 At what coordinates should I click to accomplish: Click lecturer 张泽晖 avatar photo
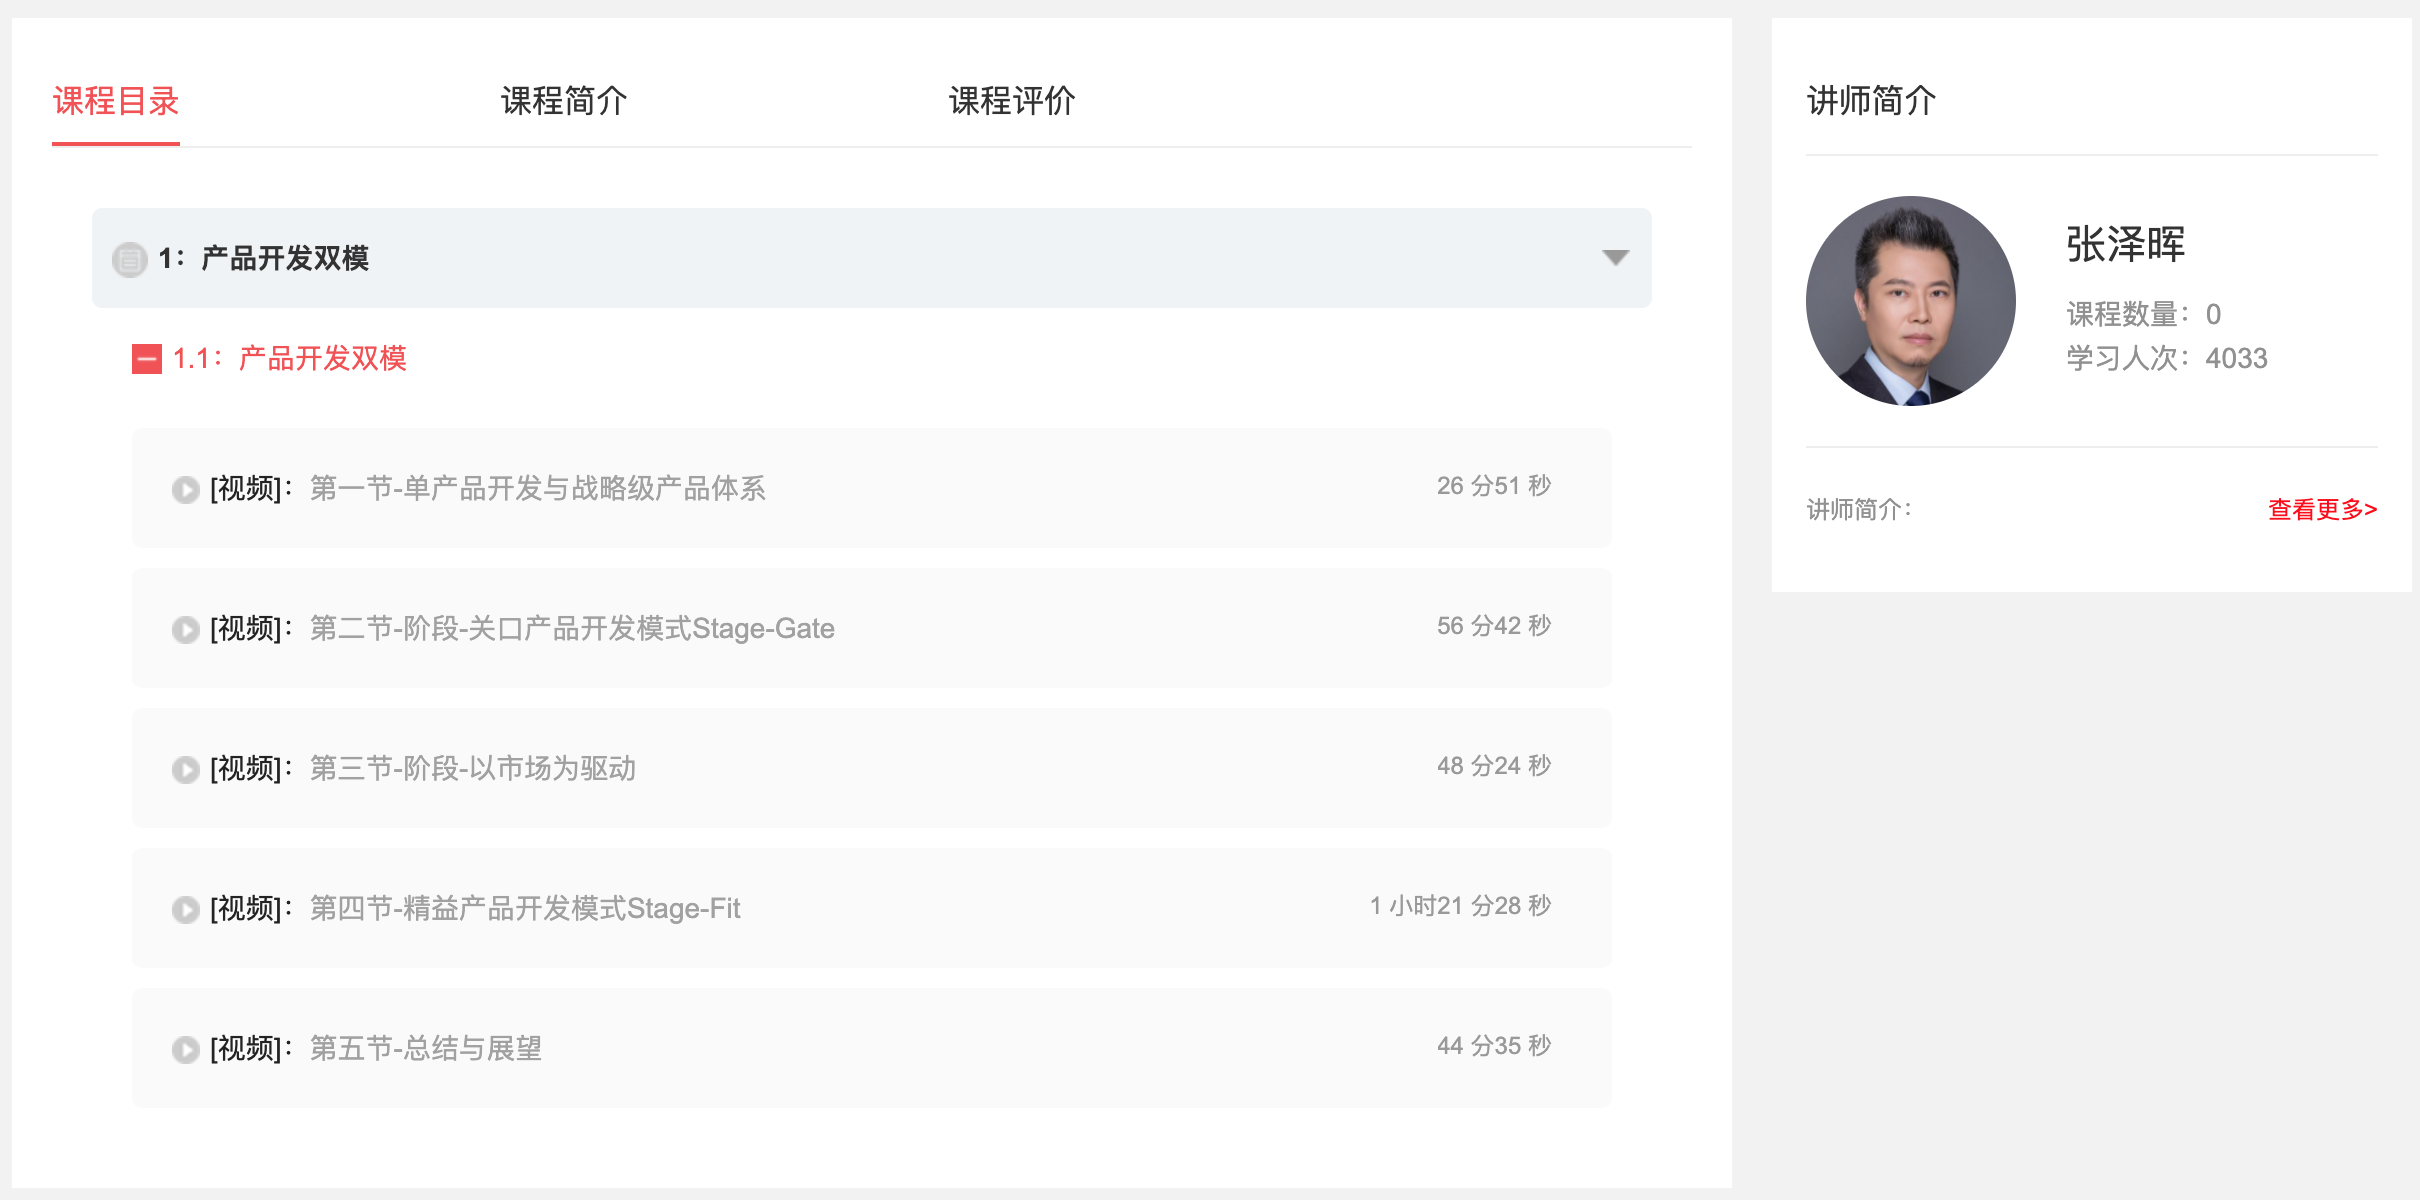click(1911, 301)
